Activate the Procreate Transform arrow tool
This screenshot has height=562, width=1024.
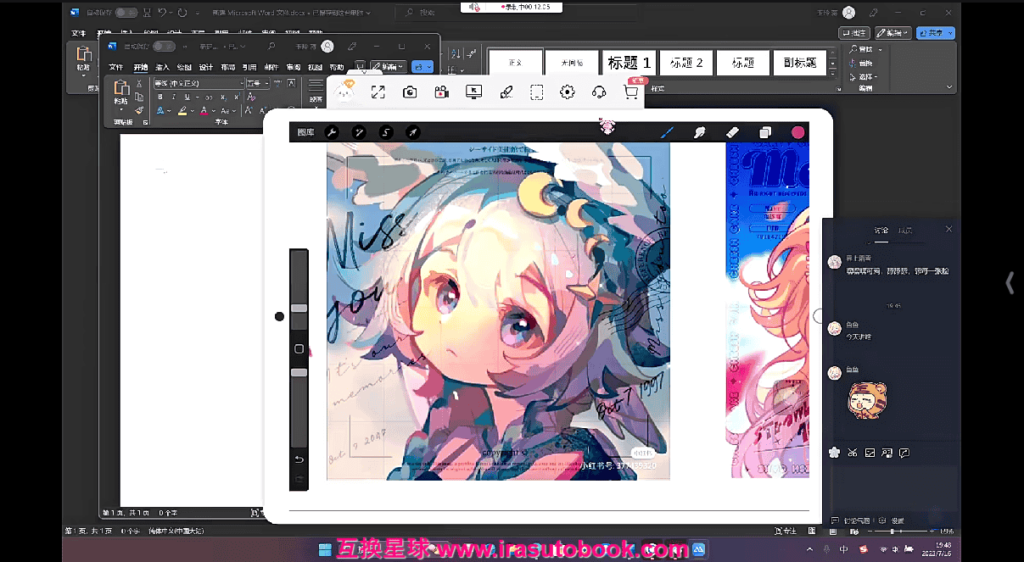pyautogui.click(x=413, y=133)
